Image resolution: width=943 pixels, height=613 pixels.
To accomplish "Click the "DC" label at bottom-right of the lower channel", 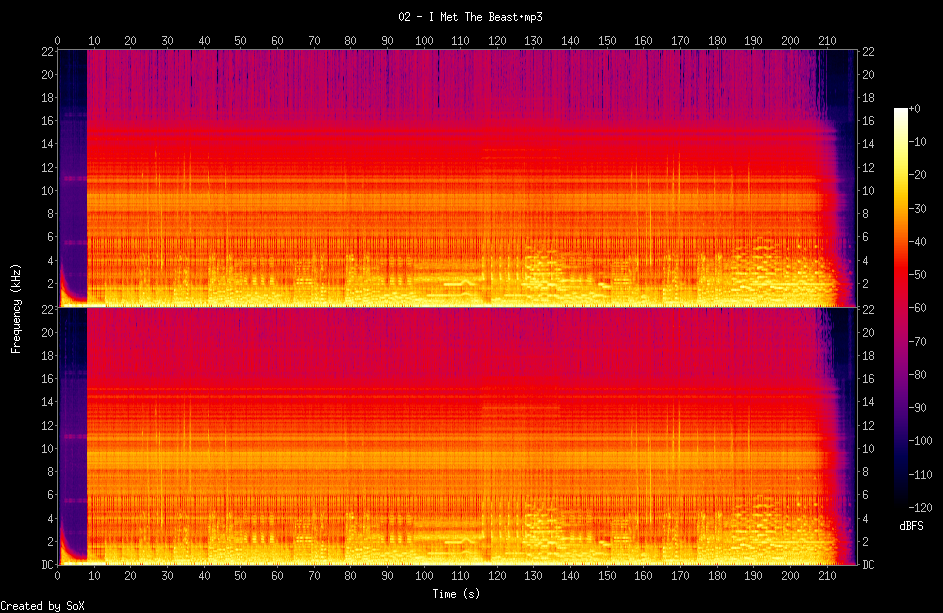I will click(x=869, y=565).
